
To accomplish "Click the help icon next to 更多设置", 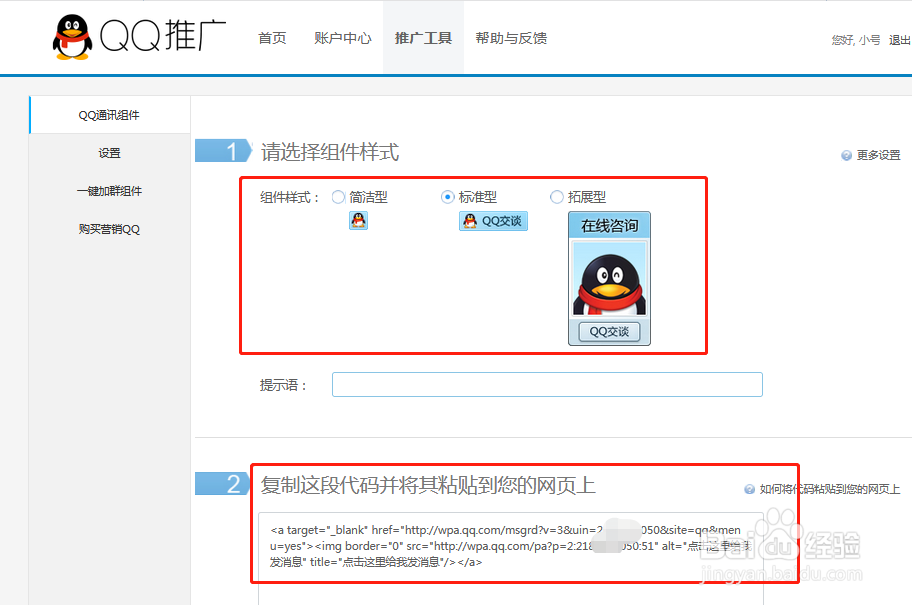I will coord(848,155).
